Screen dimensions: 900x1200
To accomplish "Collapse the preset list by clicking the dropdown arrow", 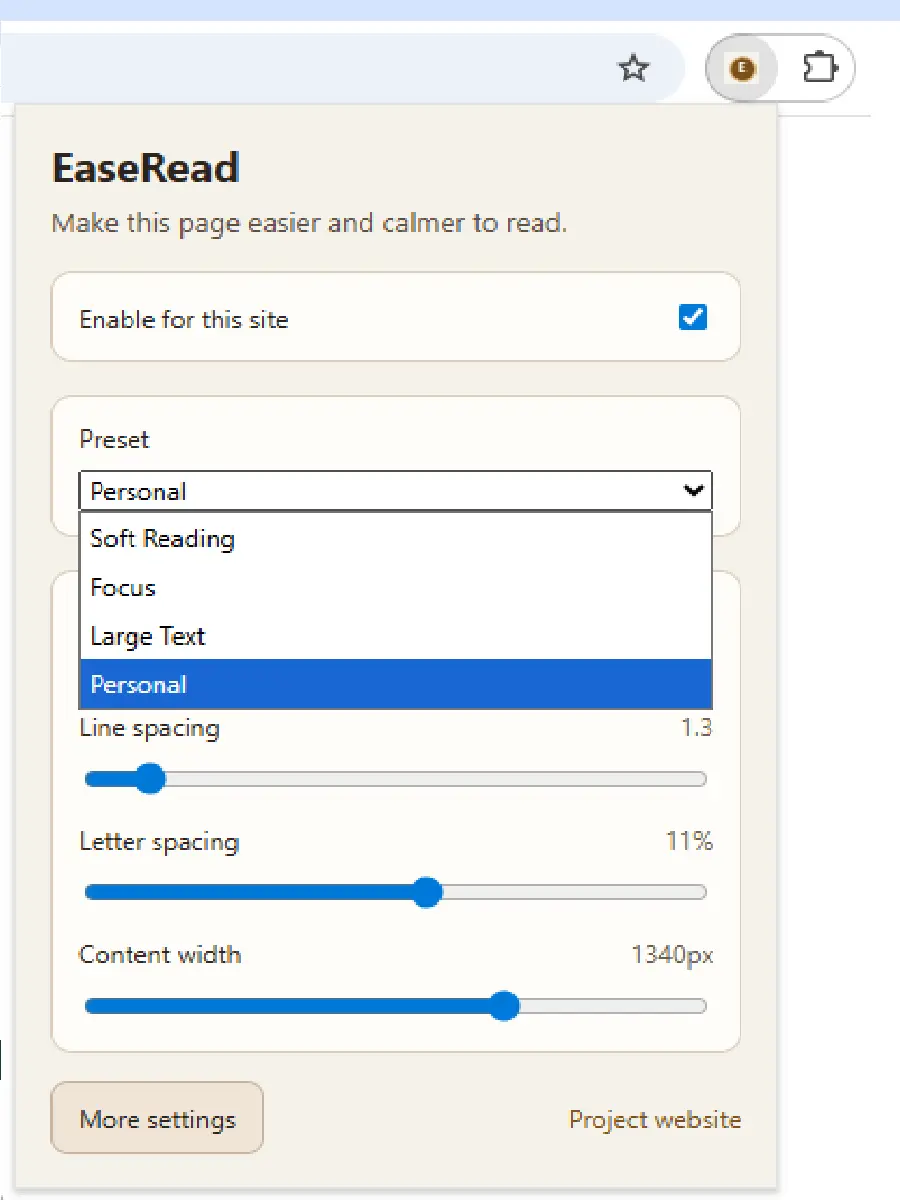I will (x=694, y=491).
